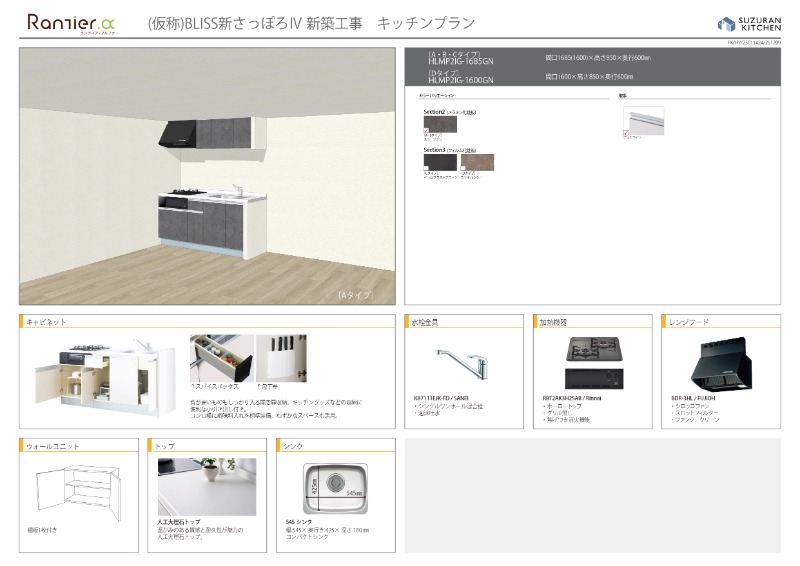
Task: Click the Suzuran Kitchen logo
Action: click(x=749, y=23)
